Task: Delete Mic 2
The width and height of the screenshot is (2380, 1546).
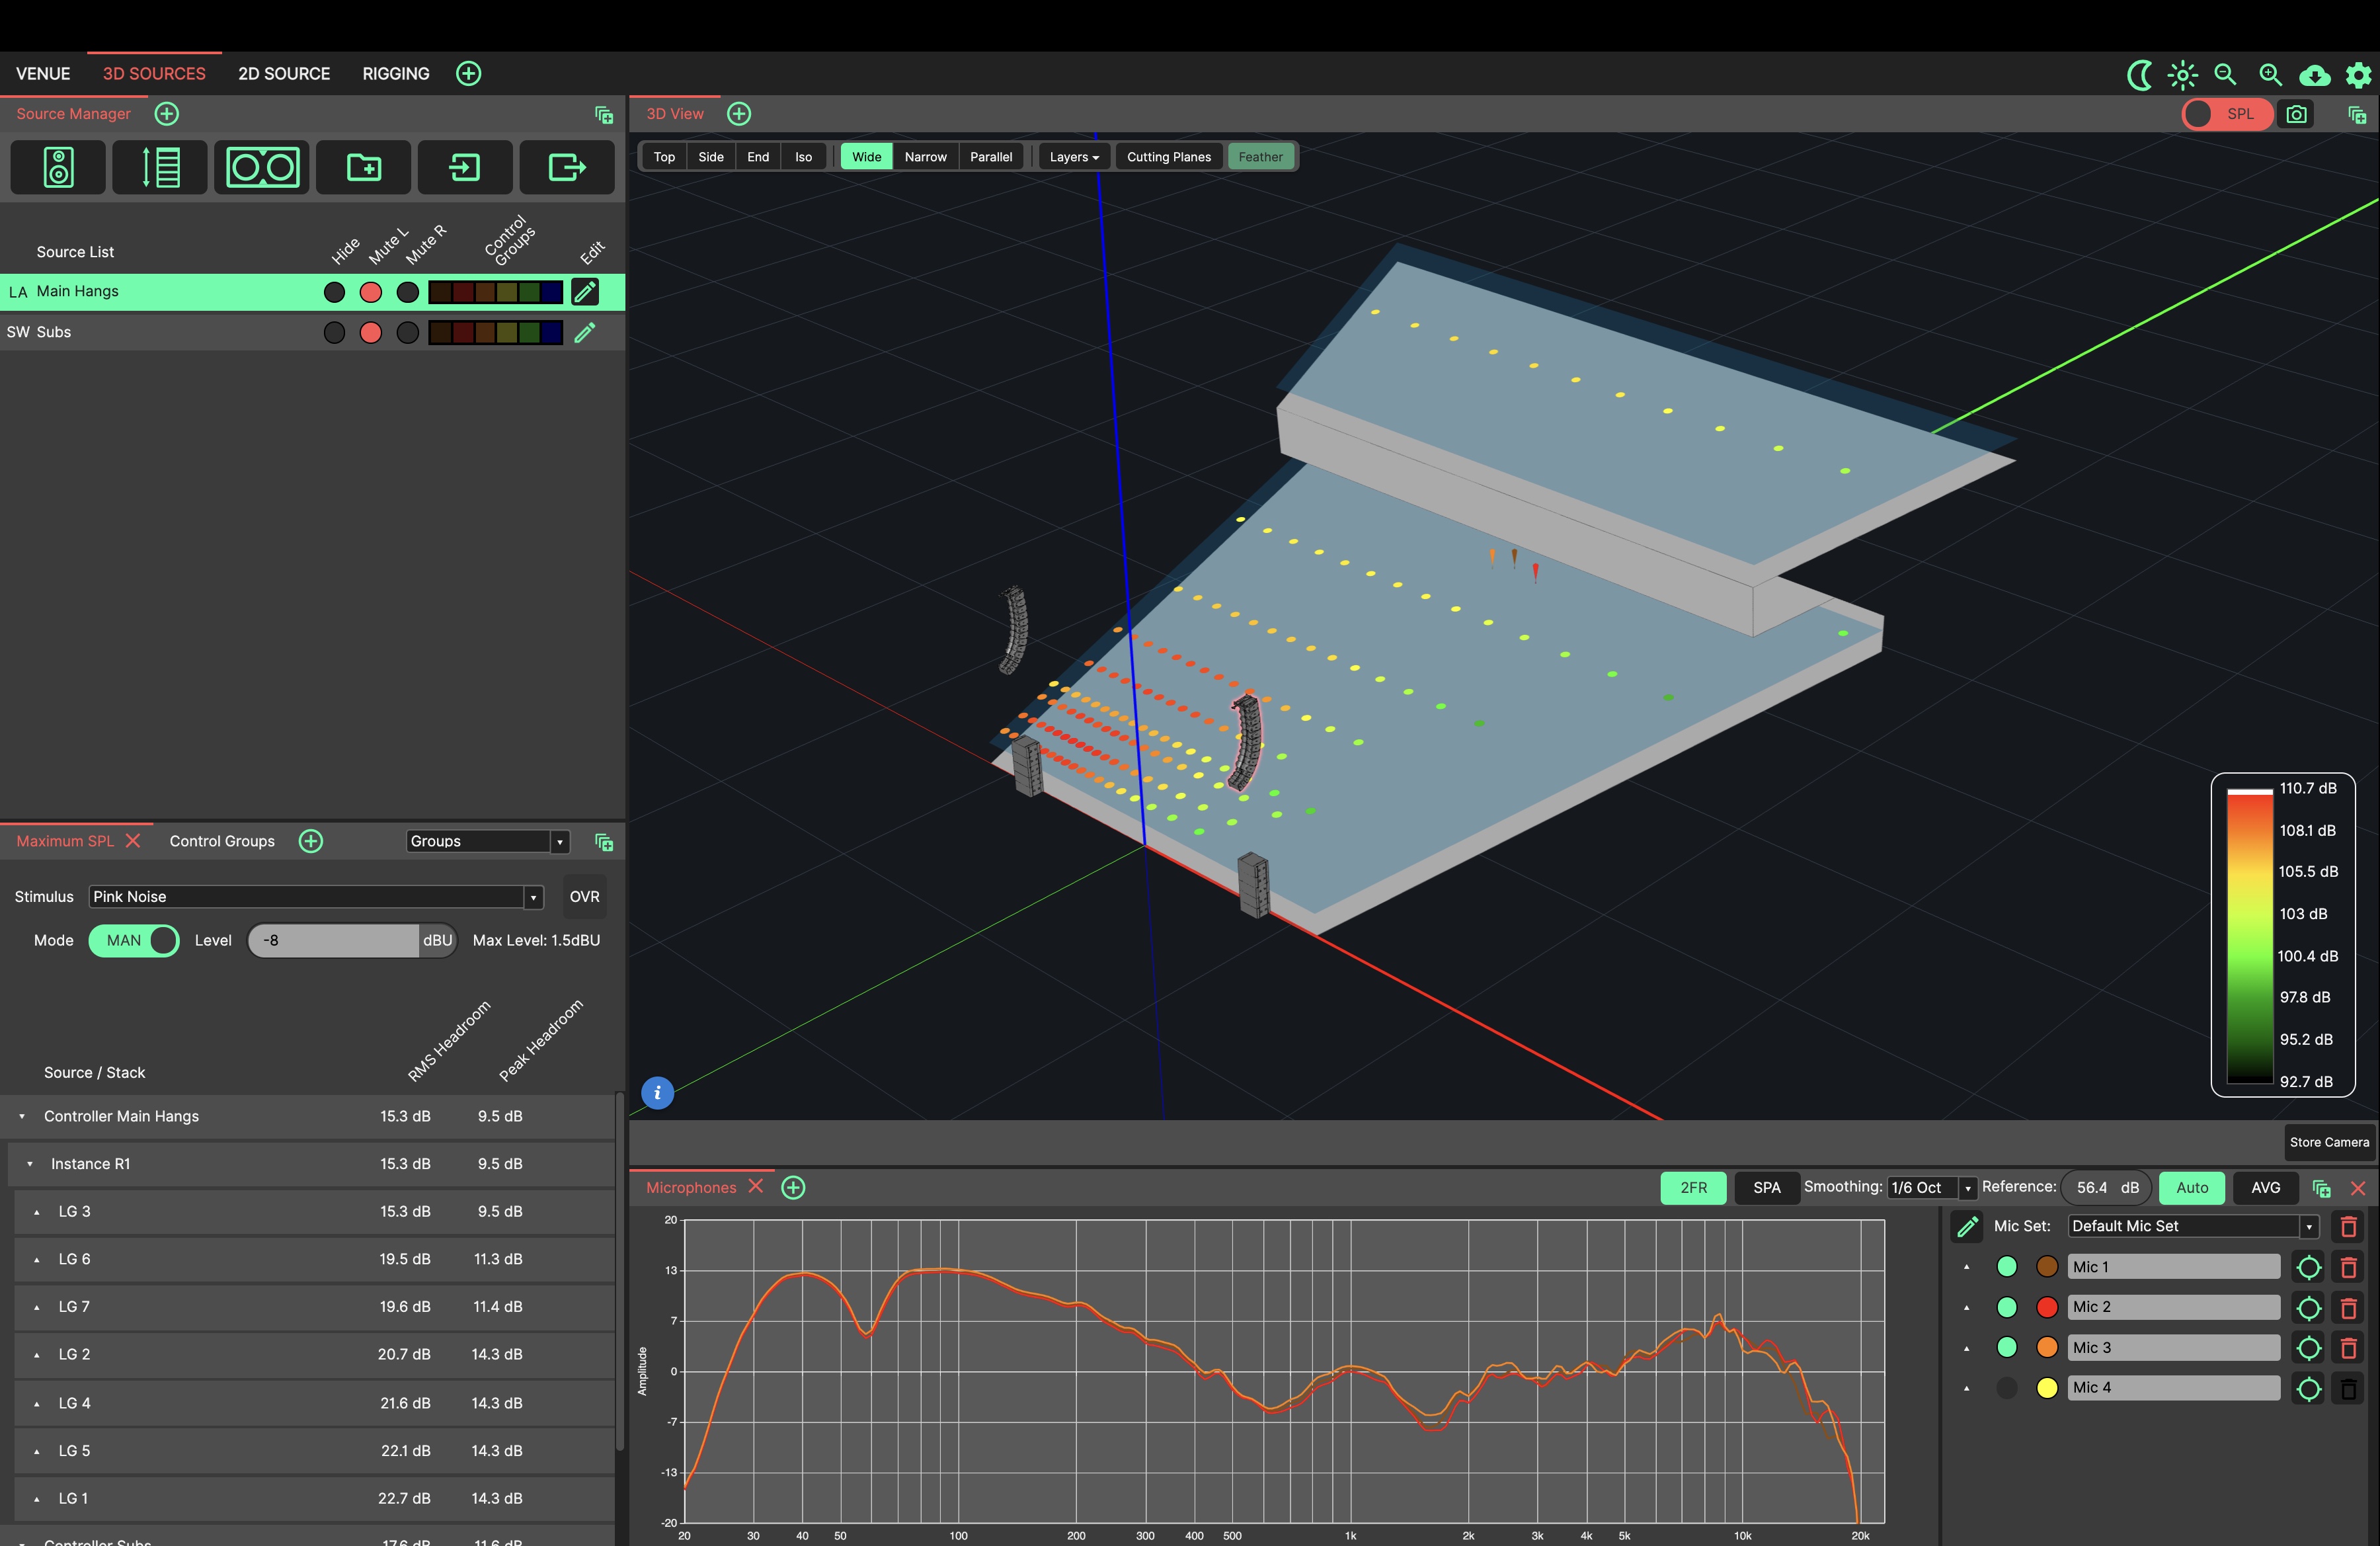Action: coord(2348,1307)
